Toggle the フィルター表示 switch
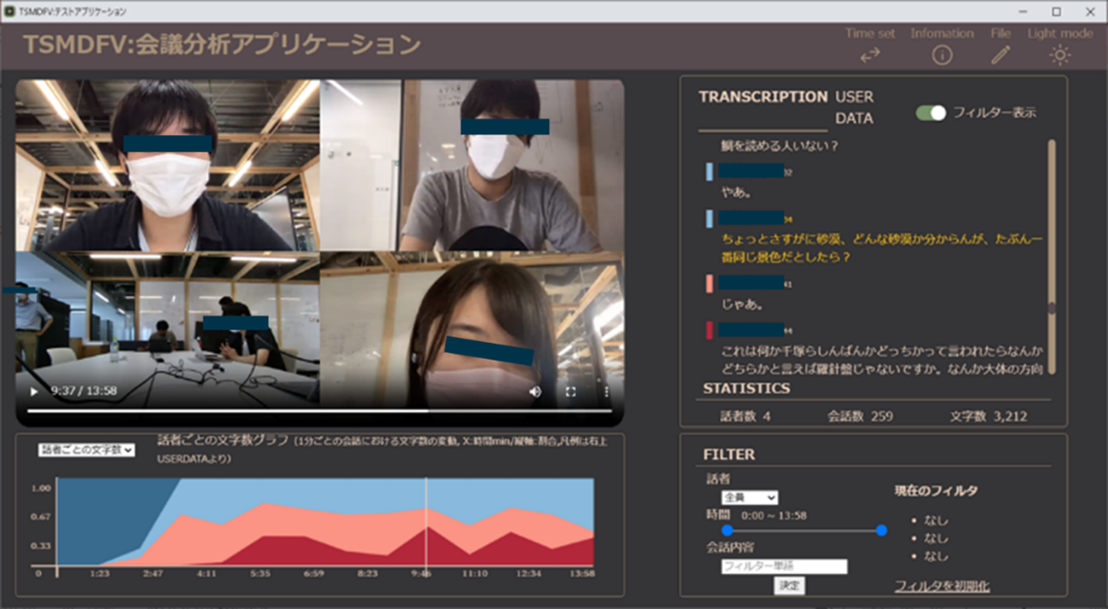1108x609 pixels. (x=931, y=113)
